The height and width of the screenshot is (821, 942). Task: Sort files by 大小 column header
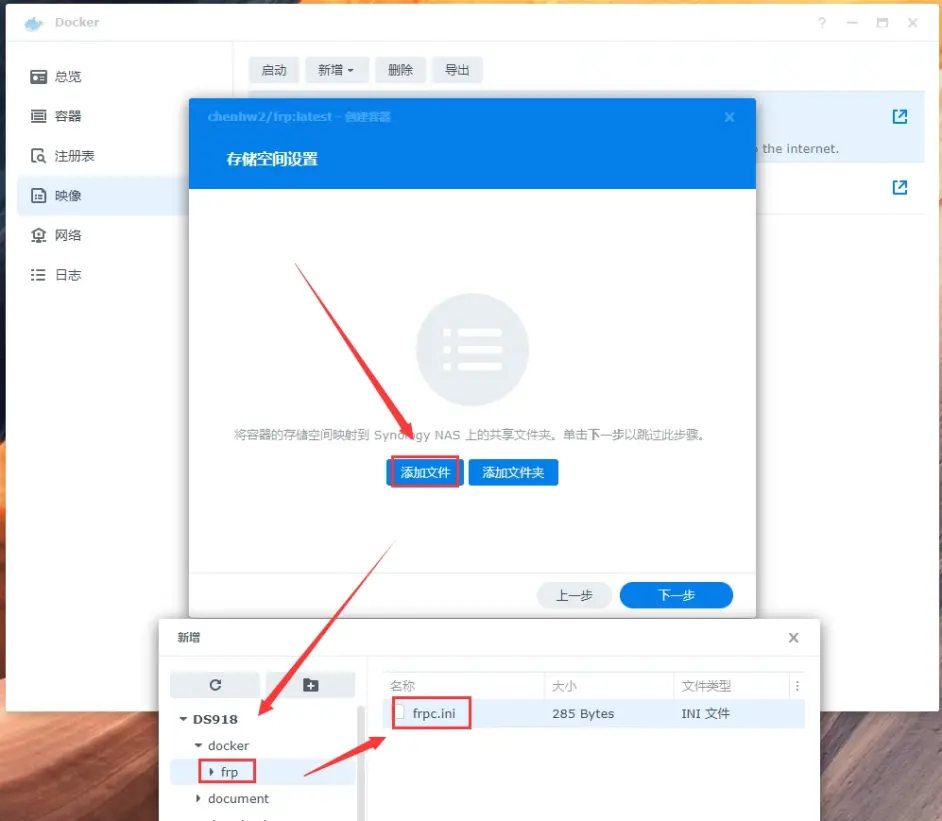[608, 686]
